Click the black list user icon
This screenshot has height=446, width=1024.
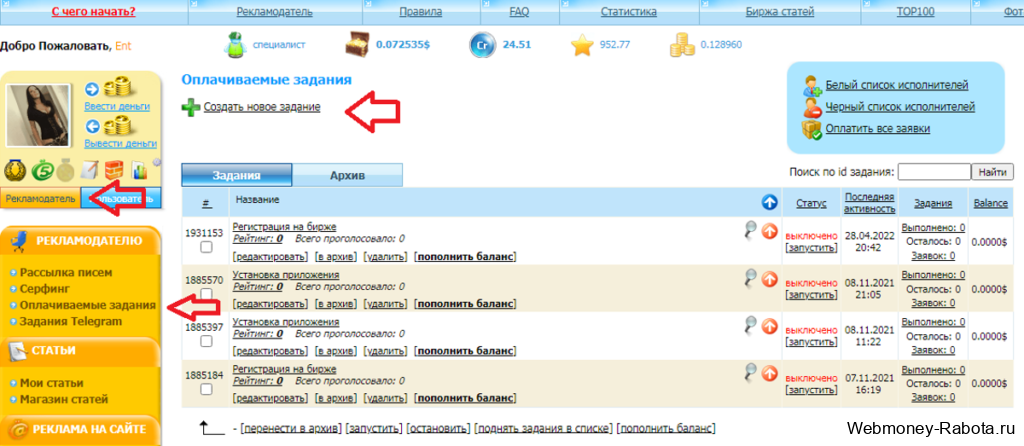click(x=812, y=107)
